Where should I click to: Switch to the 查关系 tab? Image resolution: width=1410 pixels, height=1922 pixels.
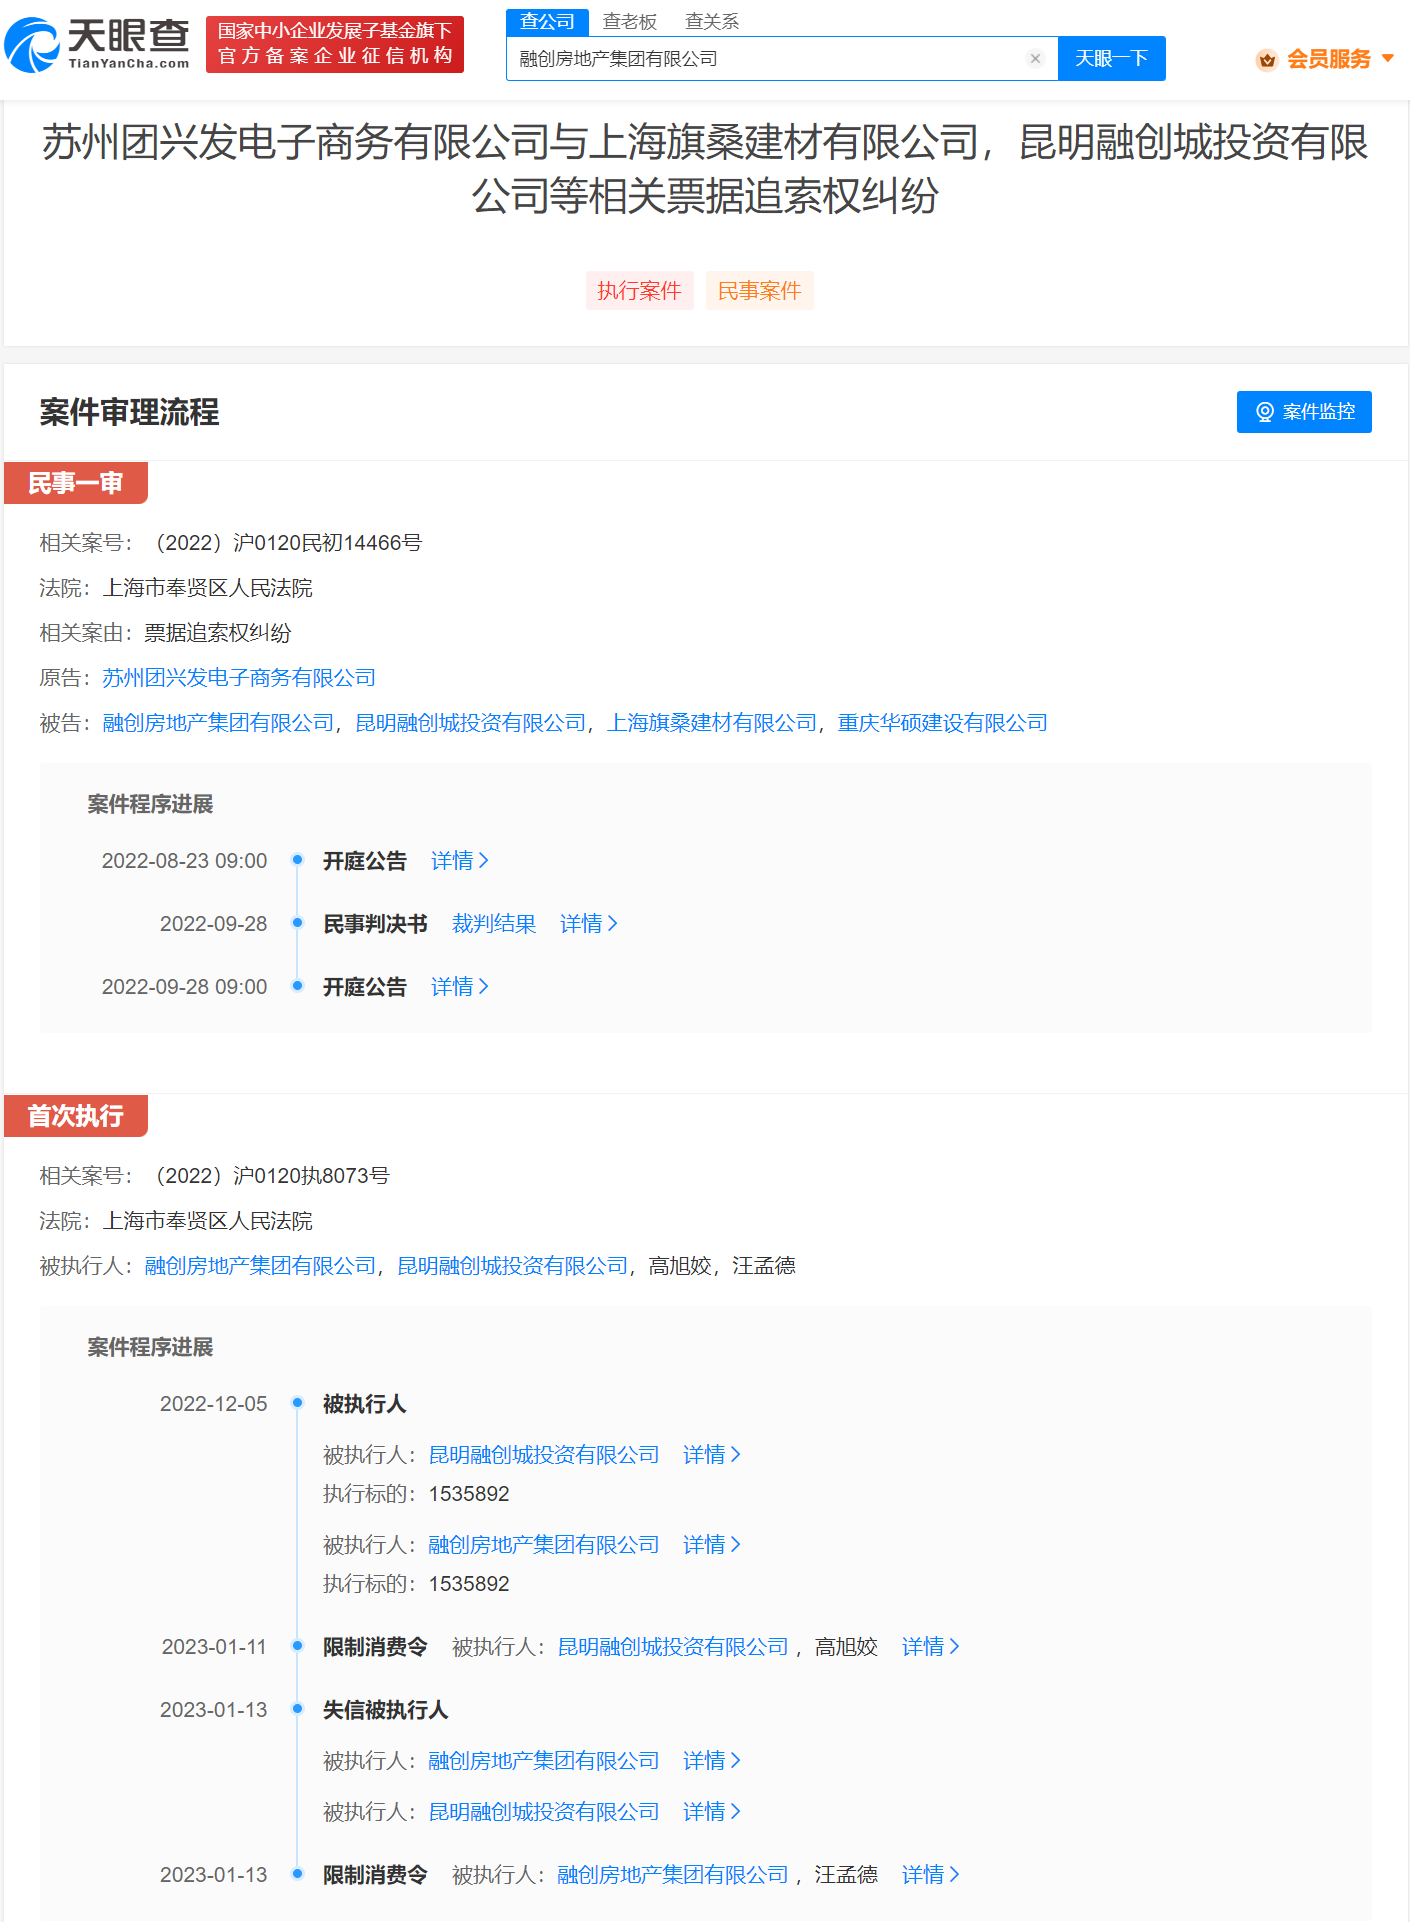[711, 22]
